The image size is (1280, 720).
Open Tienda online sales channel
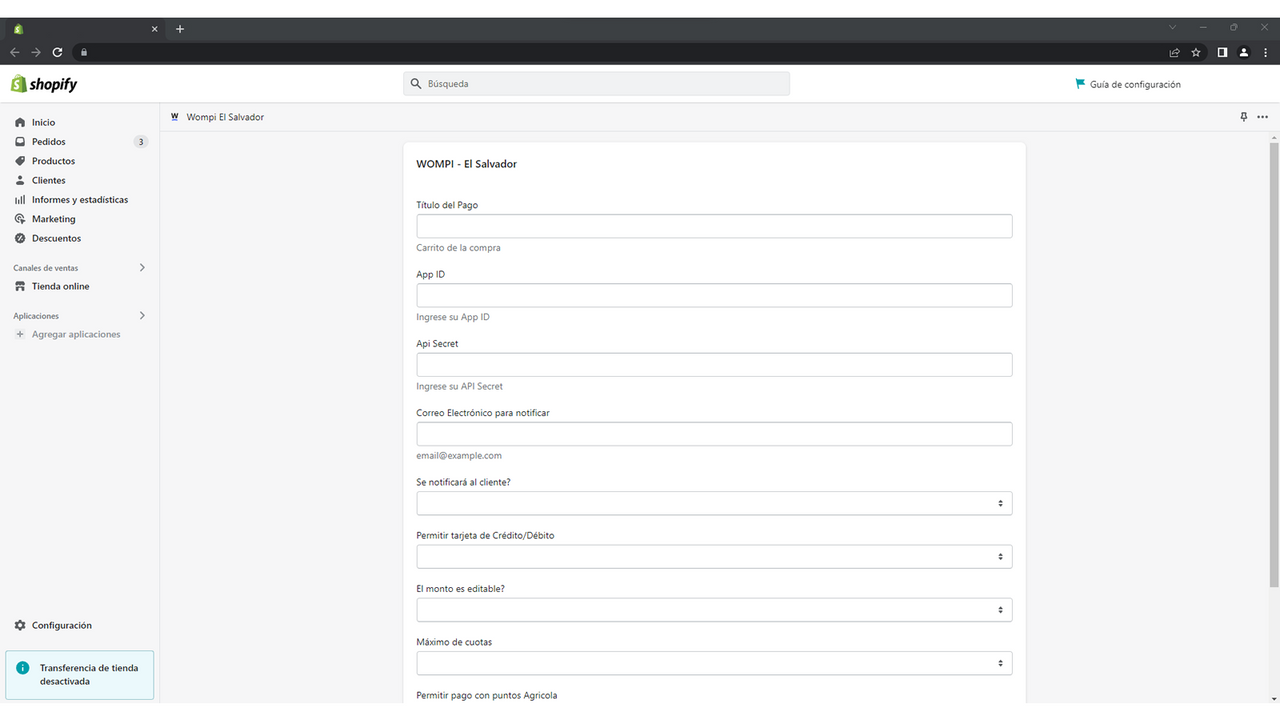[60, 287]
